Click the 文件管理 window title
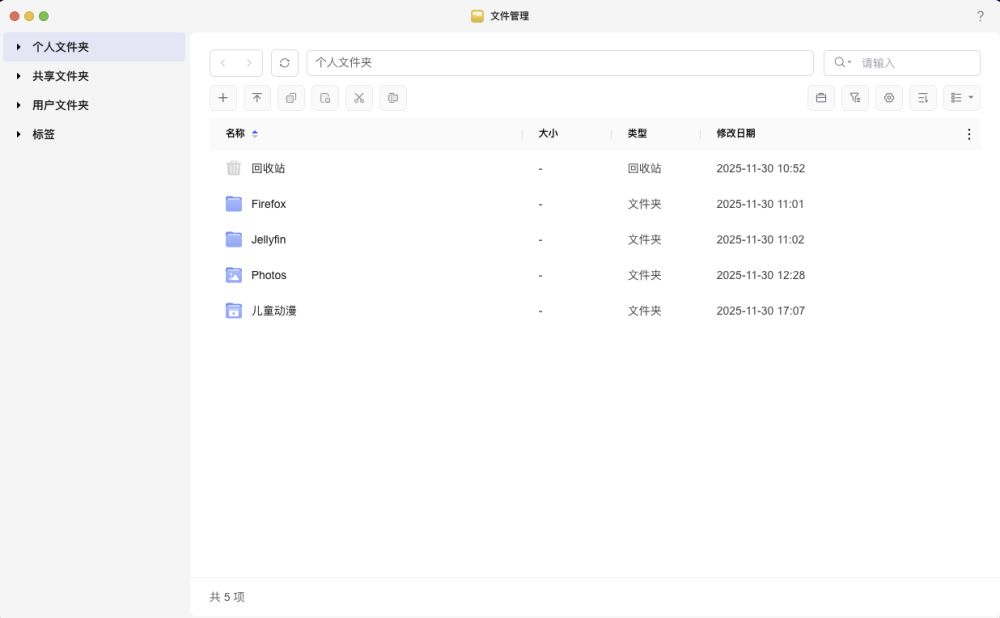 pyautogui.click(x=510, y=16)
